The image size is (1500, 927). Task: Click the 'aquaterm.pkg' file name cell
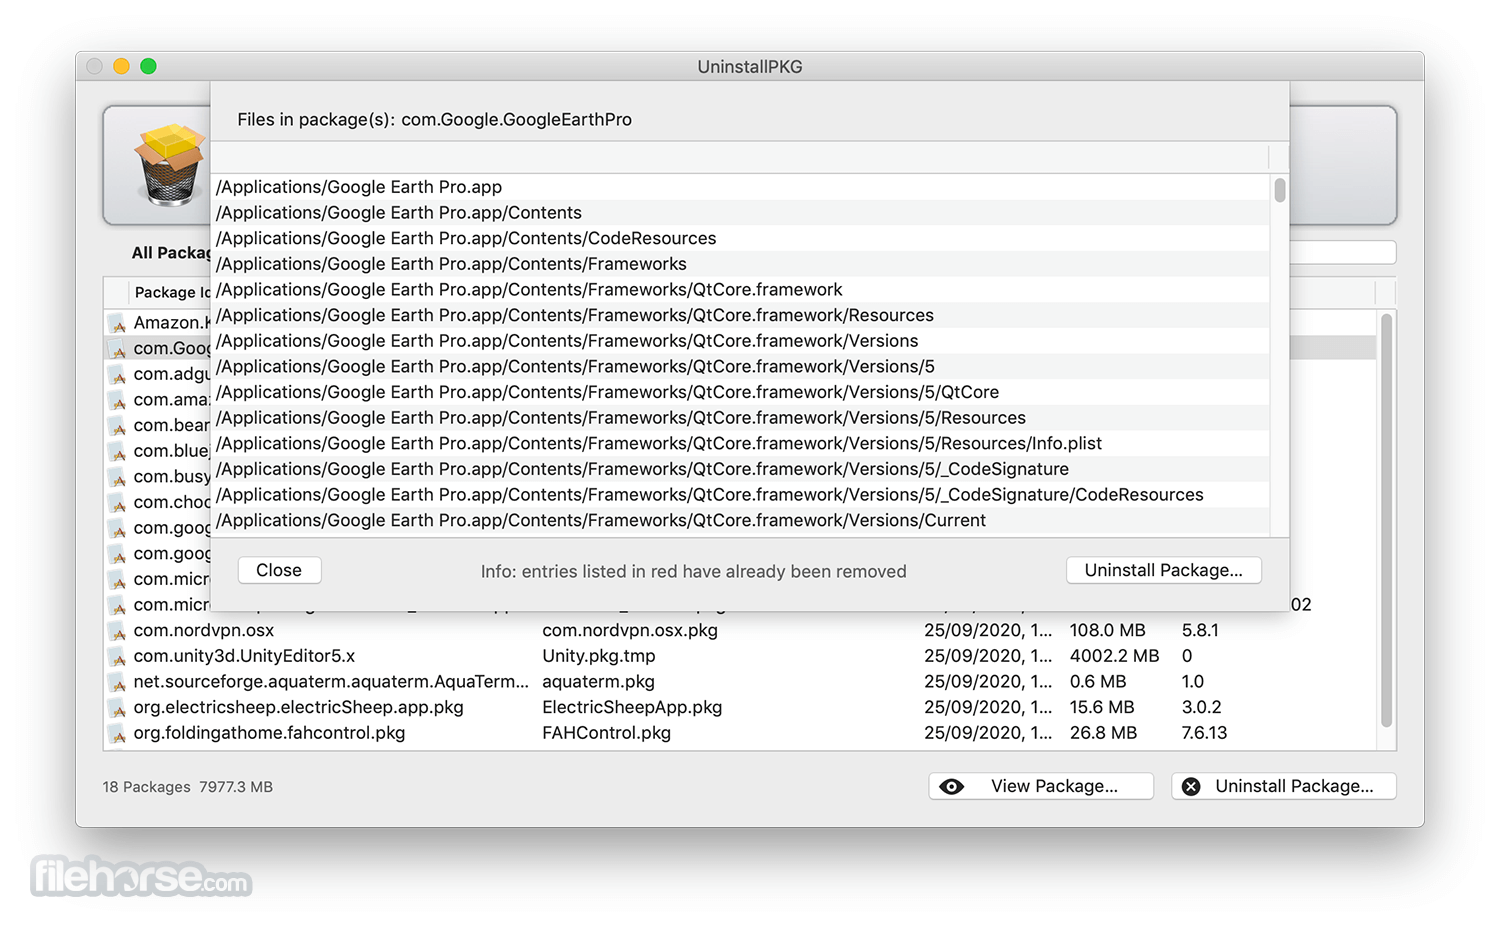[598, 682]
